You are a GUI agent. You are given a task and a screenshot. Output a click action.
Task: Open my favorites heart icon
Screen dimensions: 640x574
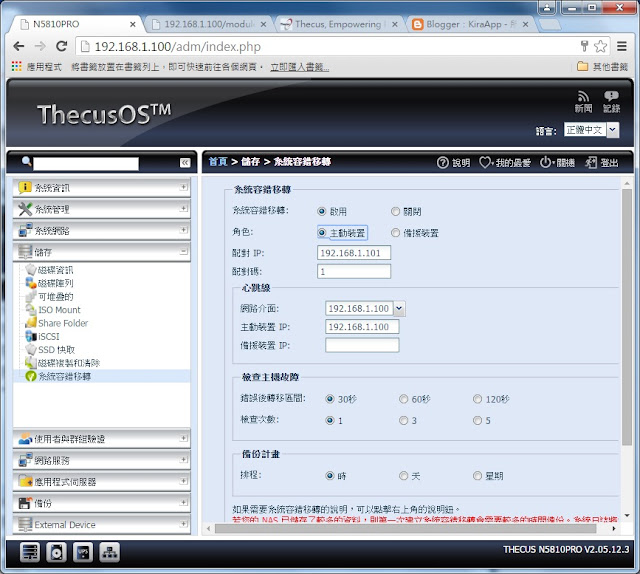click(x=484, y=162)
